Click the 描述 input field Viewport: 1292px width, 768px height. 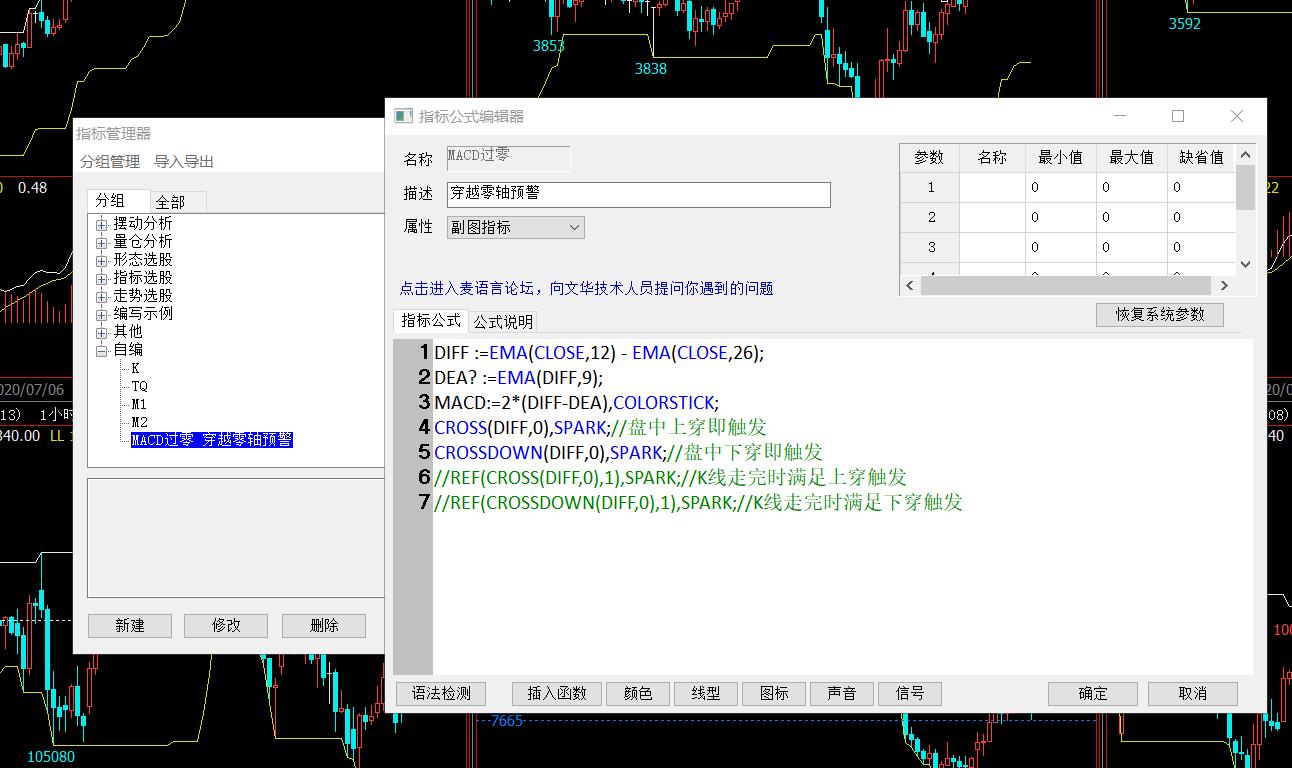click(x=638, y=194)
